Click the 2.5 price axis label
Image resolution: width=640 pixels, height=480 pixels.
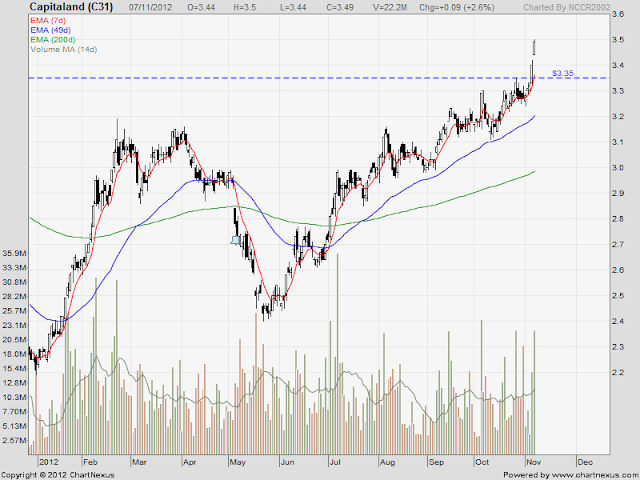pos(618,296)
